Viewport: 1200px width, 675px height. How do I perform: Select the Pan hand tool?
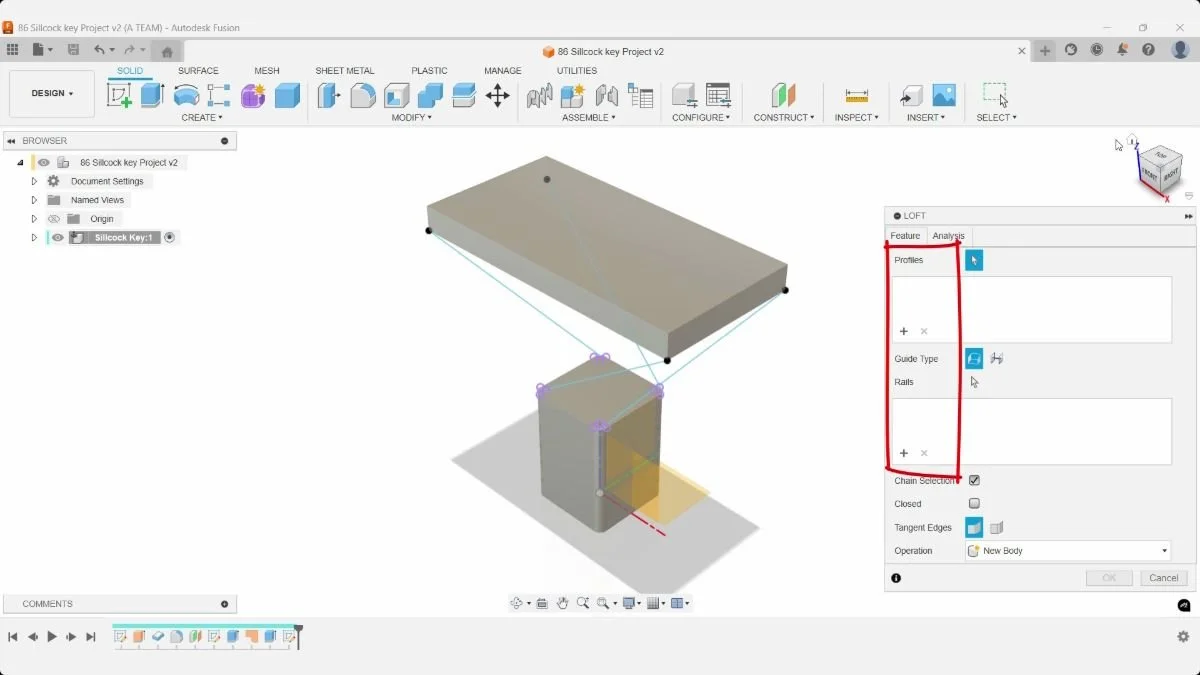click(563, 603)
